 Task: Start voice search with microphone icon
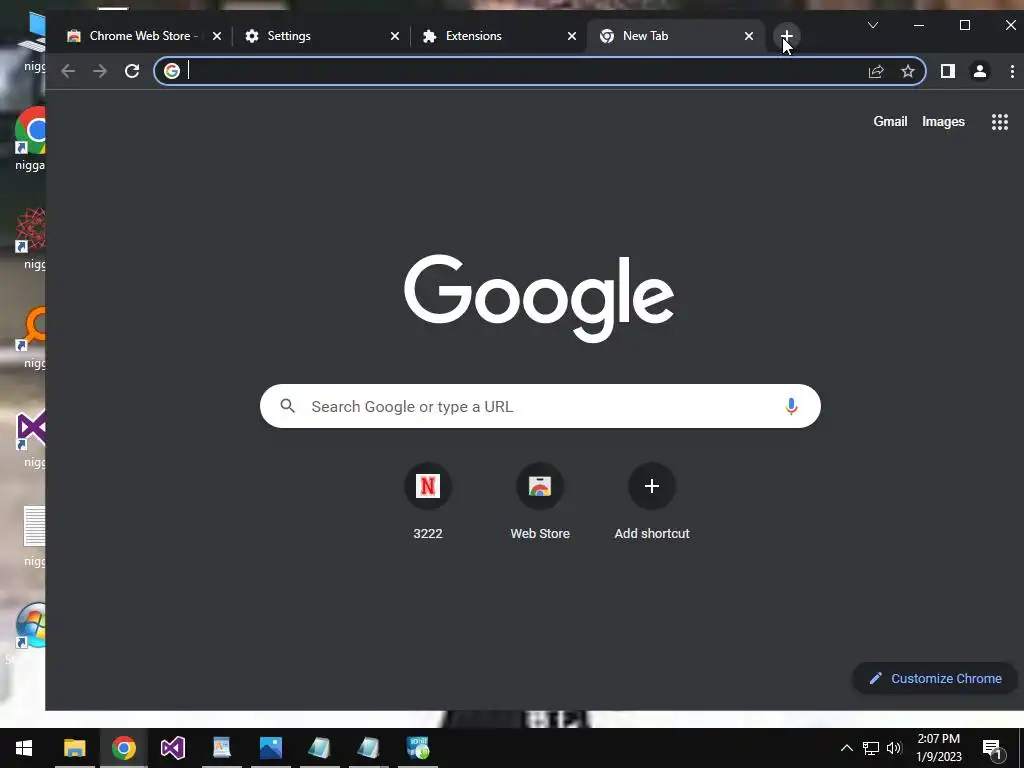click(791, 406)
